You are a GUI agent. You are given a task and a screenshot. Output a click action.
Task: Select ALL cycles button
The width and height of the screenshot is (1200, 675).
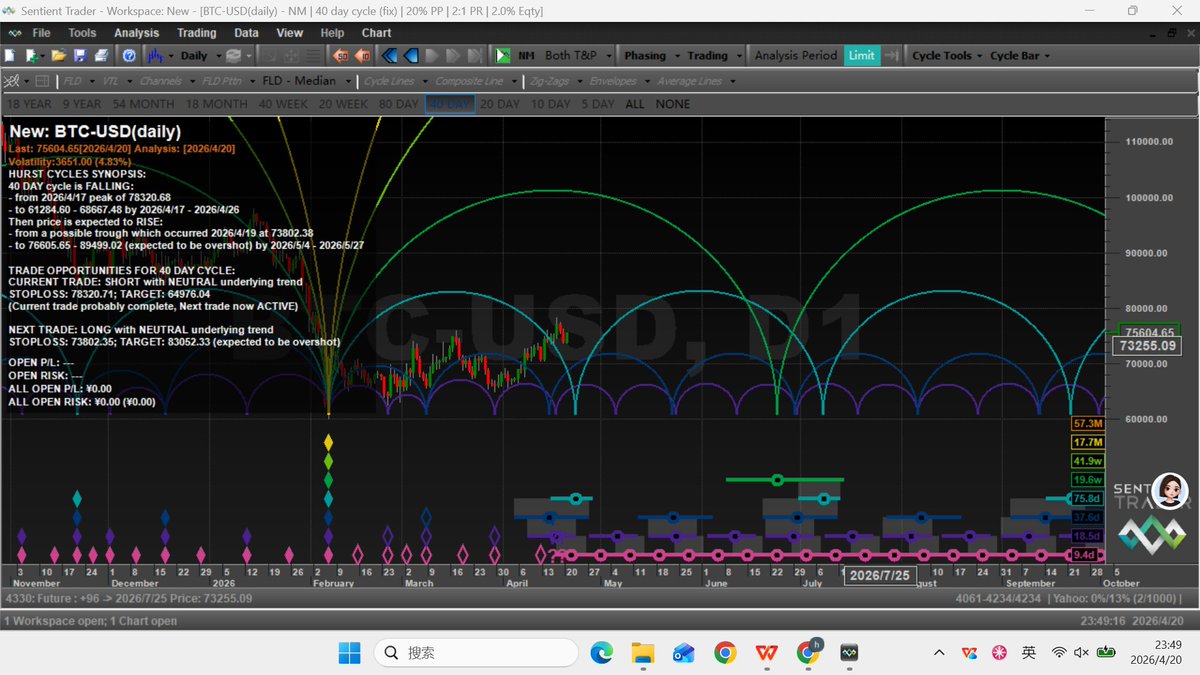point(634,104)
